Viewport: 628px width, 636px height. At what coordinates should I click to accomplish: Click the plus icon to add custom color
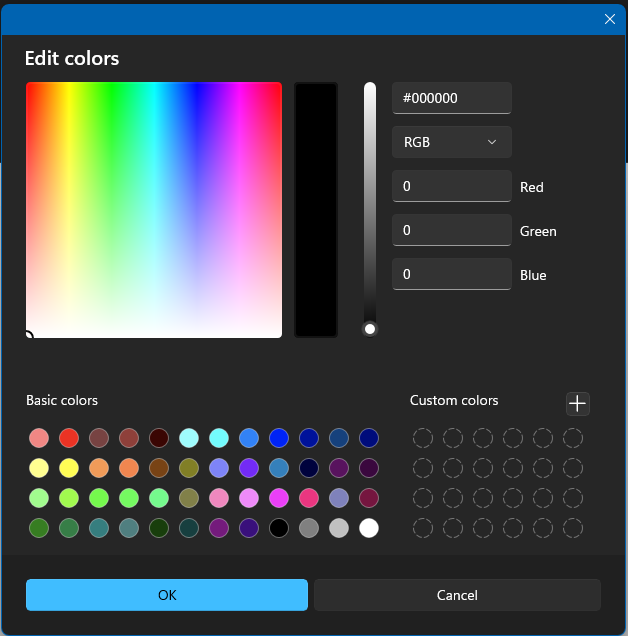pyautogui.click(x=577, y=404)
